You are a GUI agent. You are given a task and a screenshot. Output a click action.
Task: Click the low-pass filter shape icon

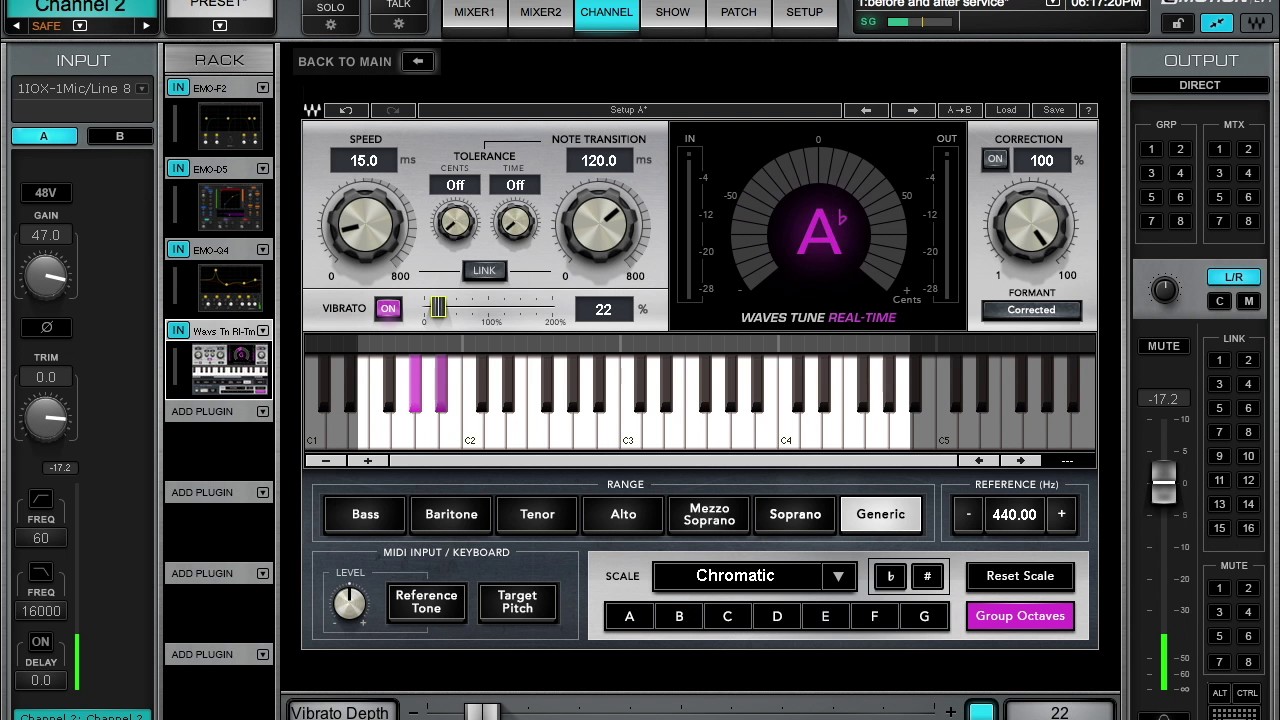pos(40,571)
